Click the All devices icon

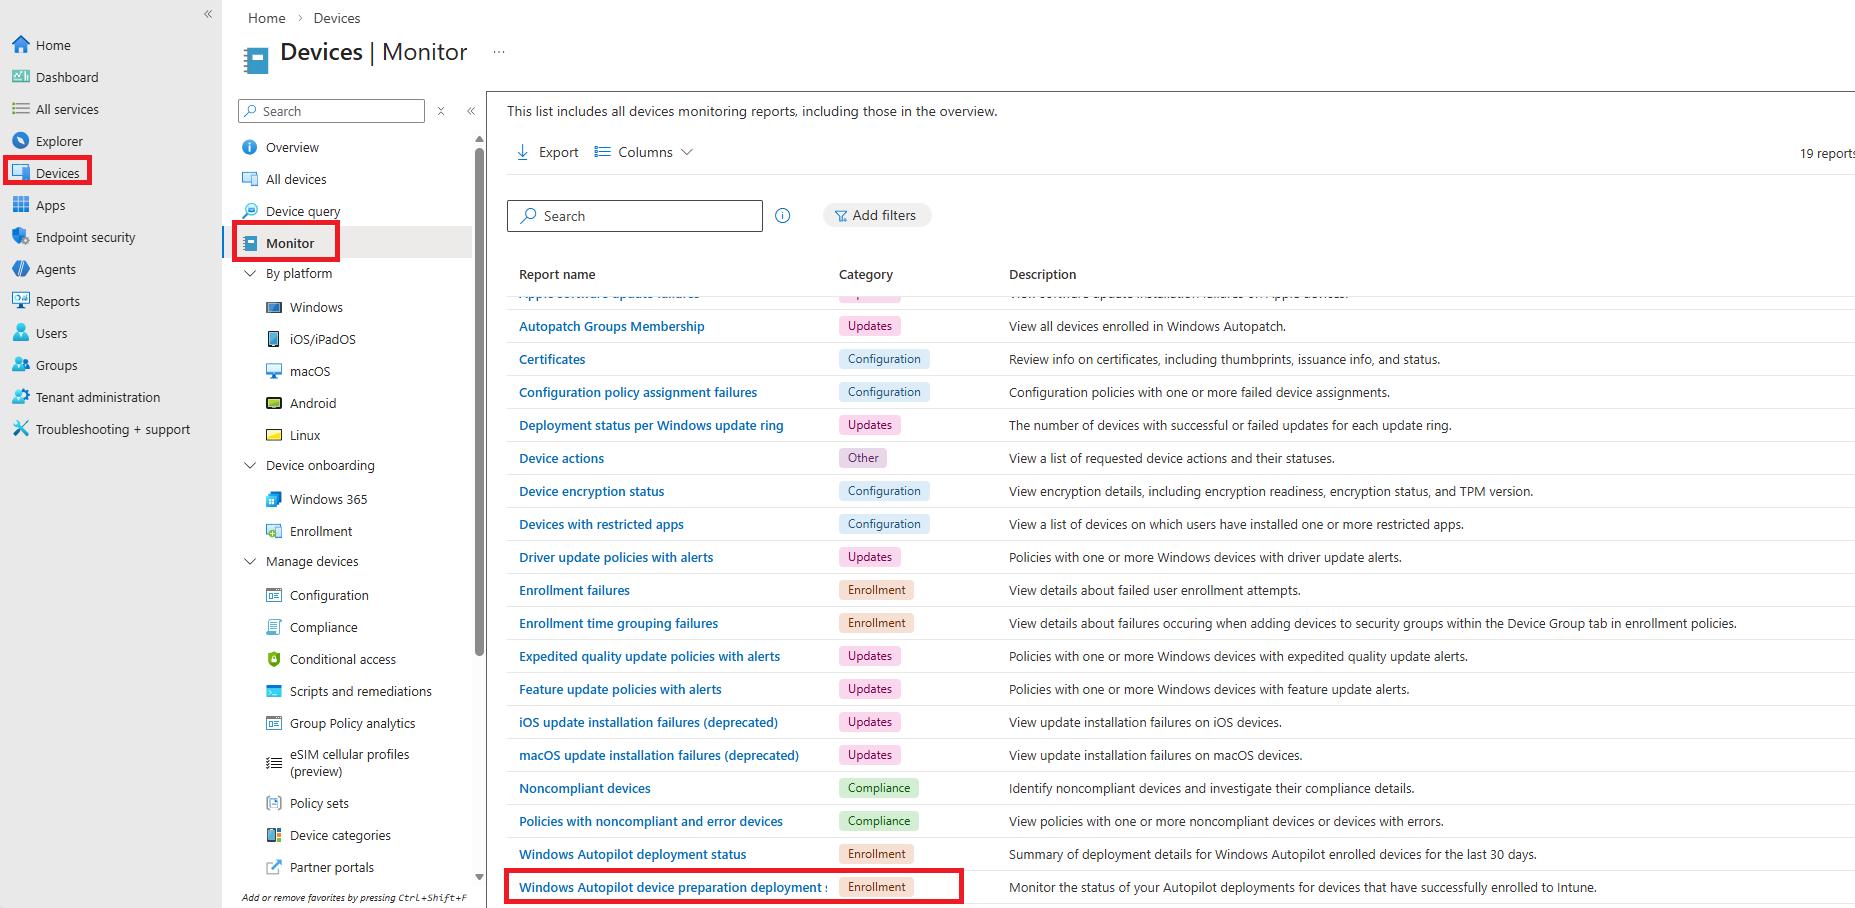250,179
